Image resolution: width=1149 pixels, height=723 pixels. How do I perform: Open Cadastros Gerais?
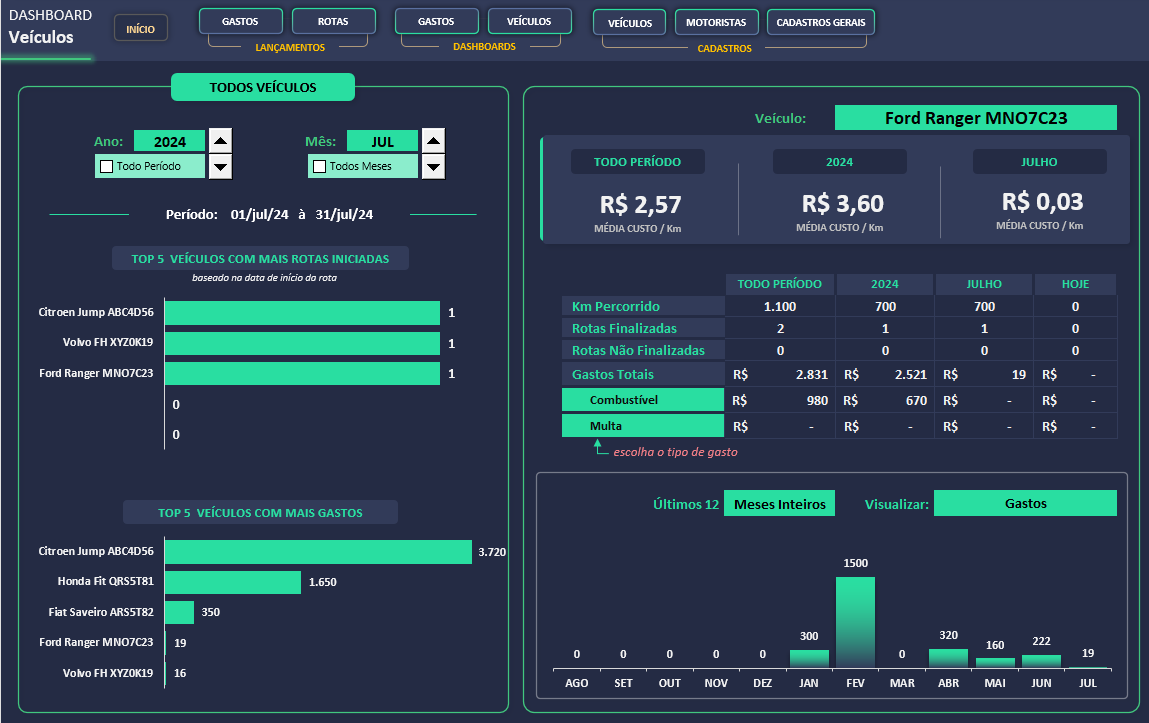821,22
